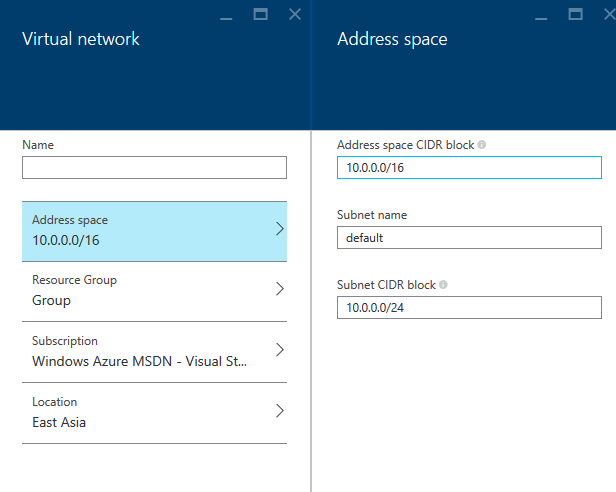616x492 pixels.
Task: Maximize the Address space blade
Action: pos(576,15)
